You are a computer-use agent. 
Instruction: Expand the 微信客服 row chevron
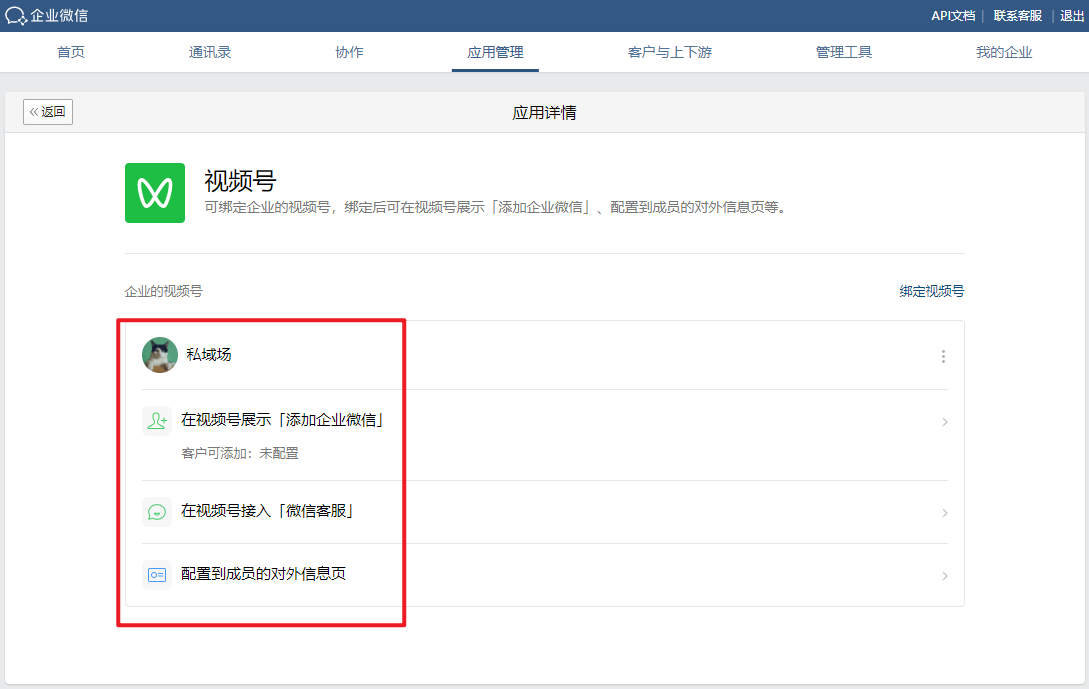point(945,513)
